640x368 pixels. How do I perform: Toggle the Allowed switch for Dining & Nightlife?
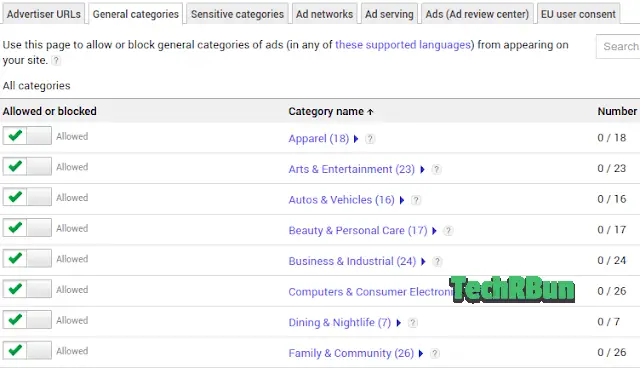click(x=27, y=319)
